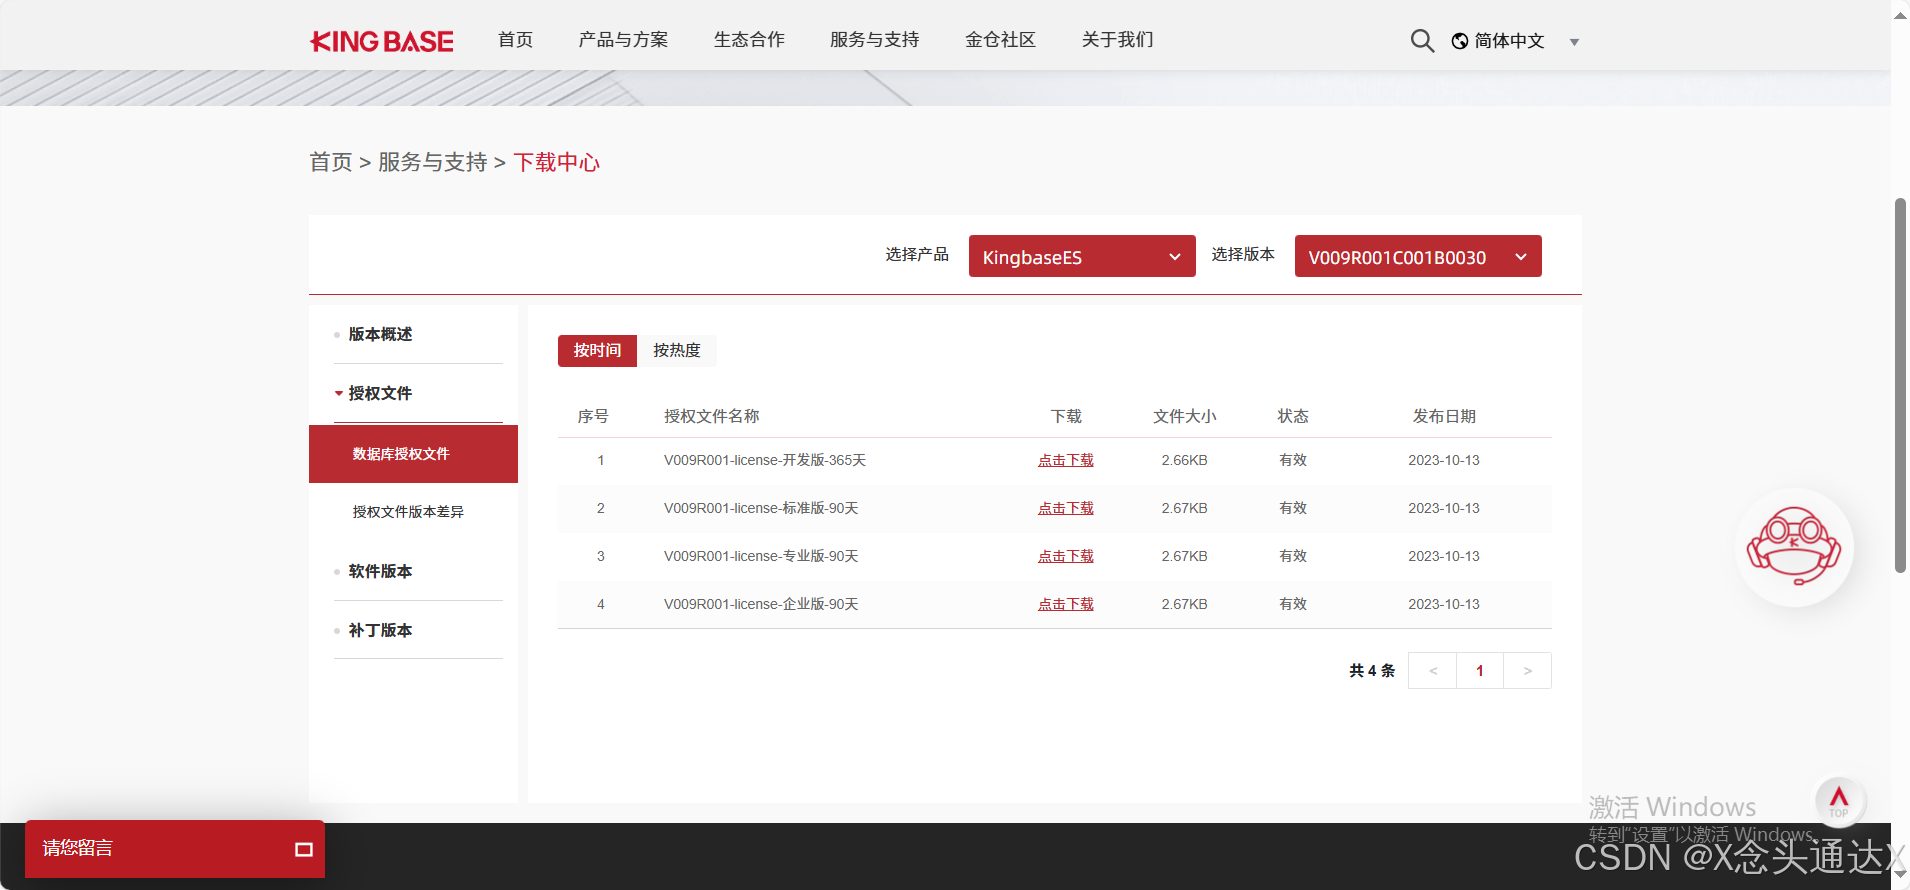Click the page vertical scrollbar thumb
Image resolution: width=1910 pixels, height=890 pixels.
point(1900,385)
